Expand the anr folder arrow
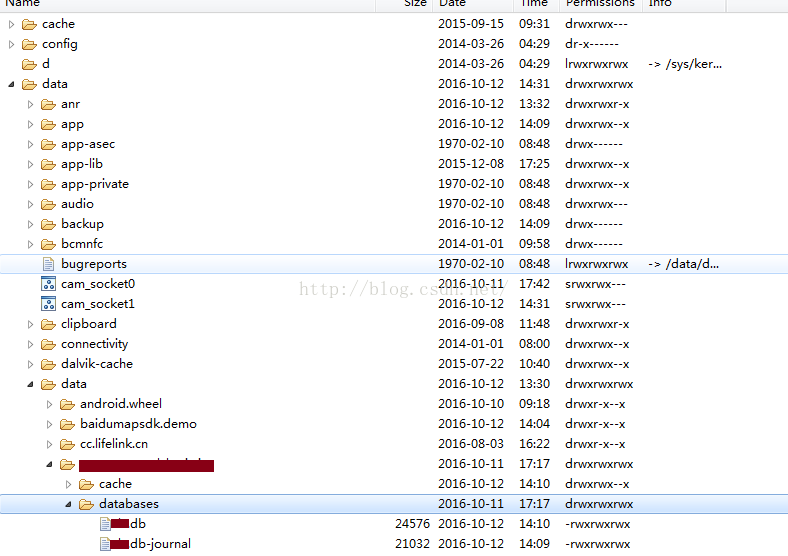The width and height of the screenshot is (788, 556). point(30,105)
